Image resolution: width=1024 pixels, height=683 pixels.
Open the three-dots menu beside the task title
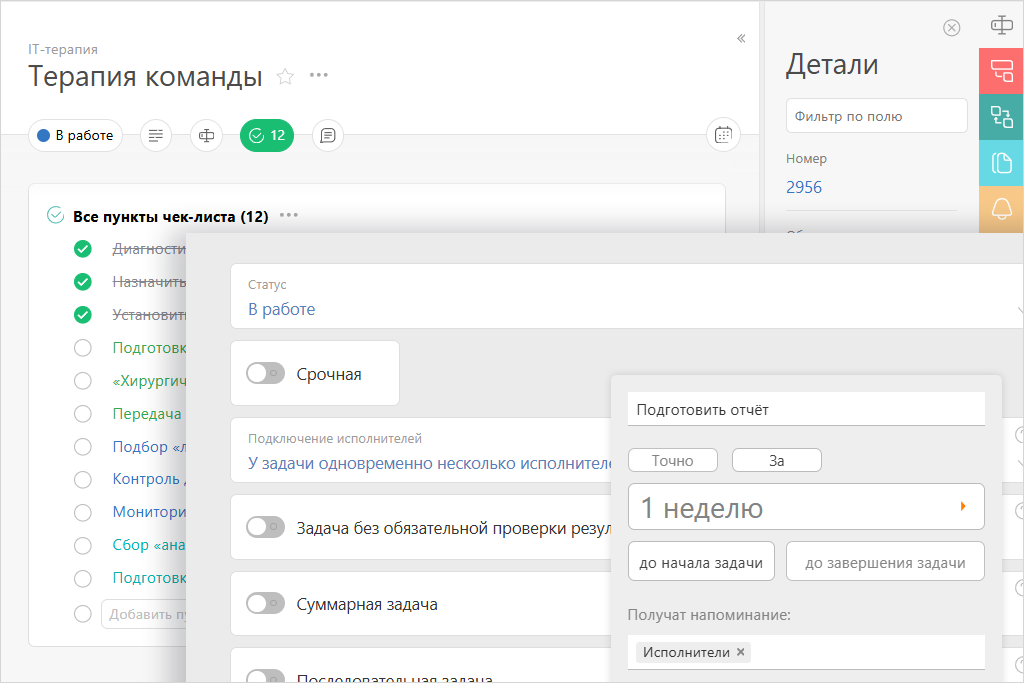click(x=319, y=75)
